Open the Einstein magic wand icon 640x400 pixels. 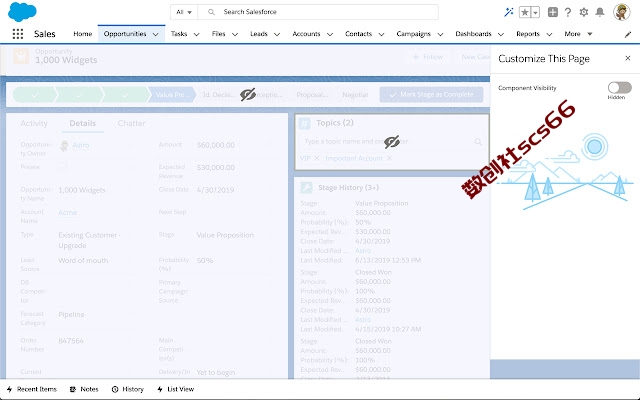pyautogui.click(x=509, y=12)
